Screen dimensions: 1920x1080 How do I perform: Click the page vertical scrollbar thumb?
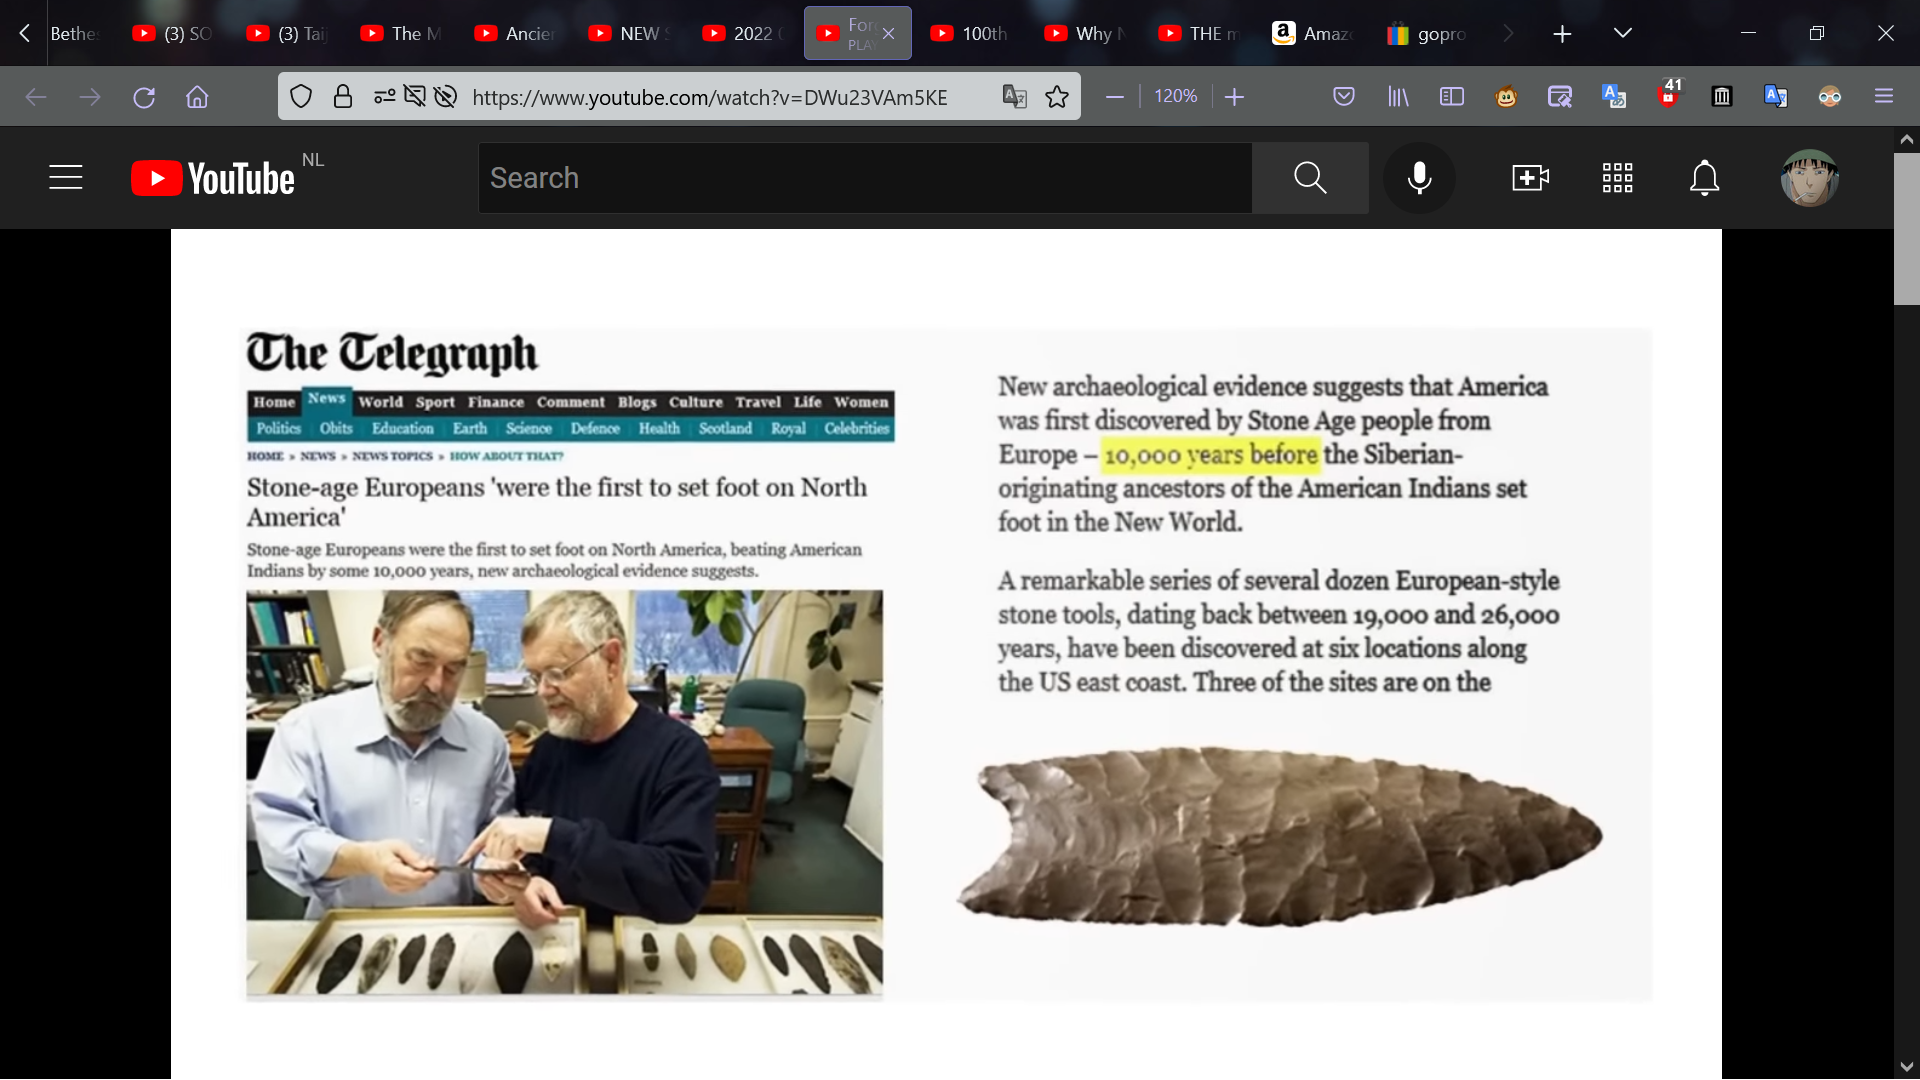pyautogui.click(x=1906, y=228)
